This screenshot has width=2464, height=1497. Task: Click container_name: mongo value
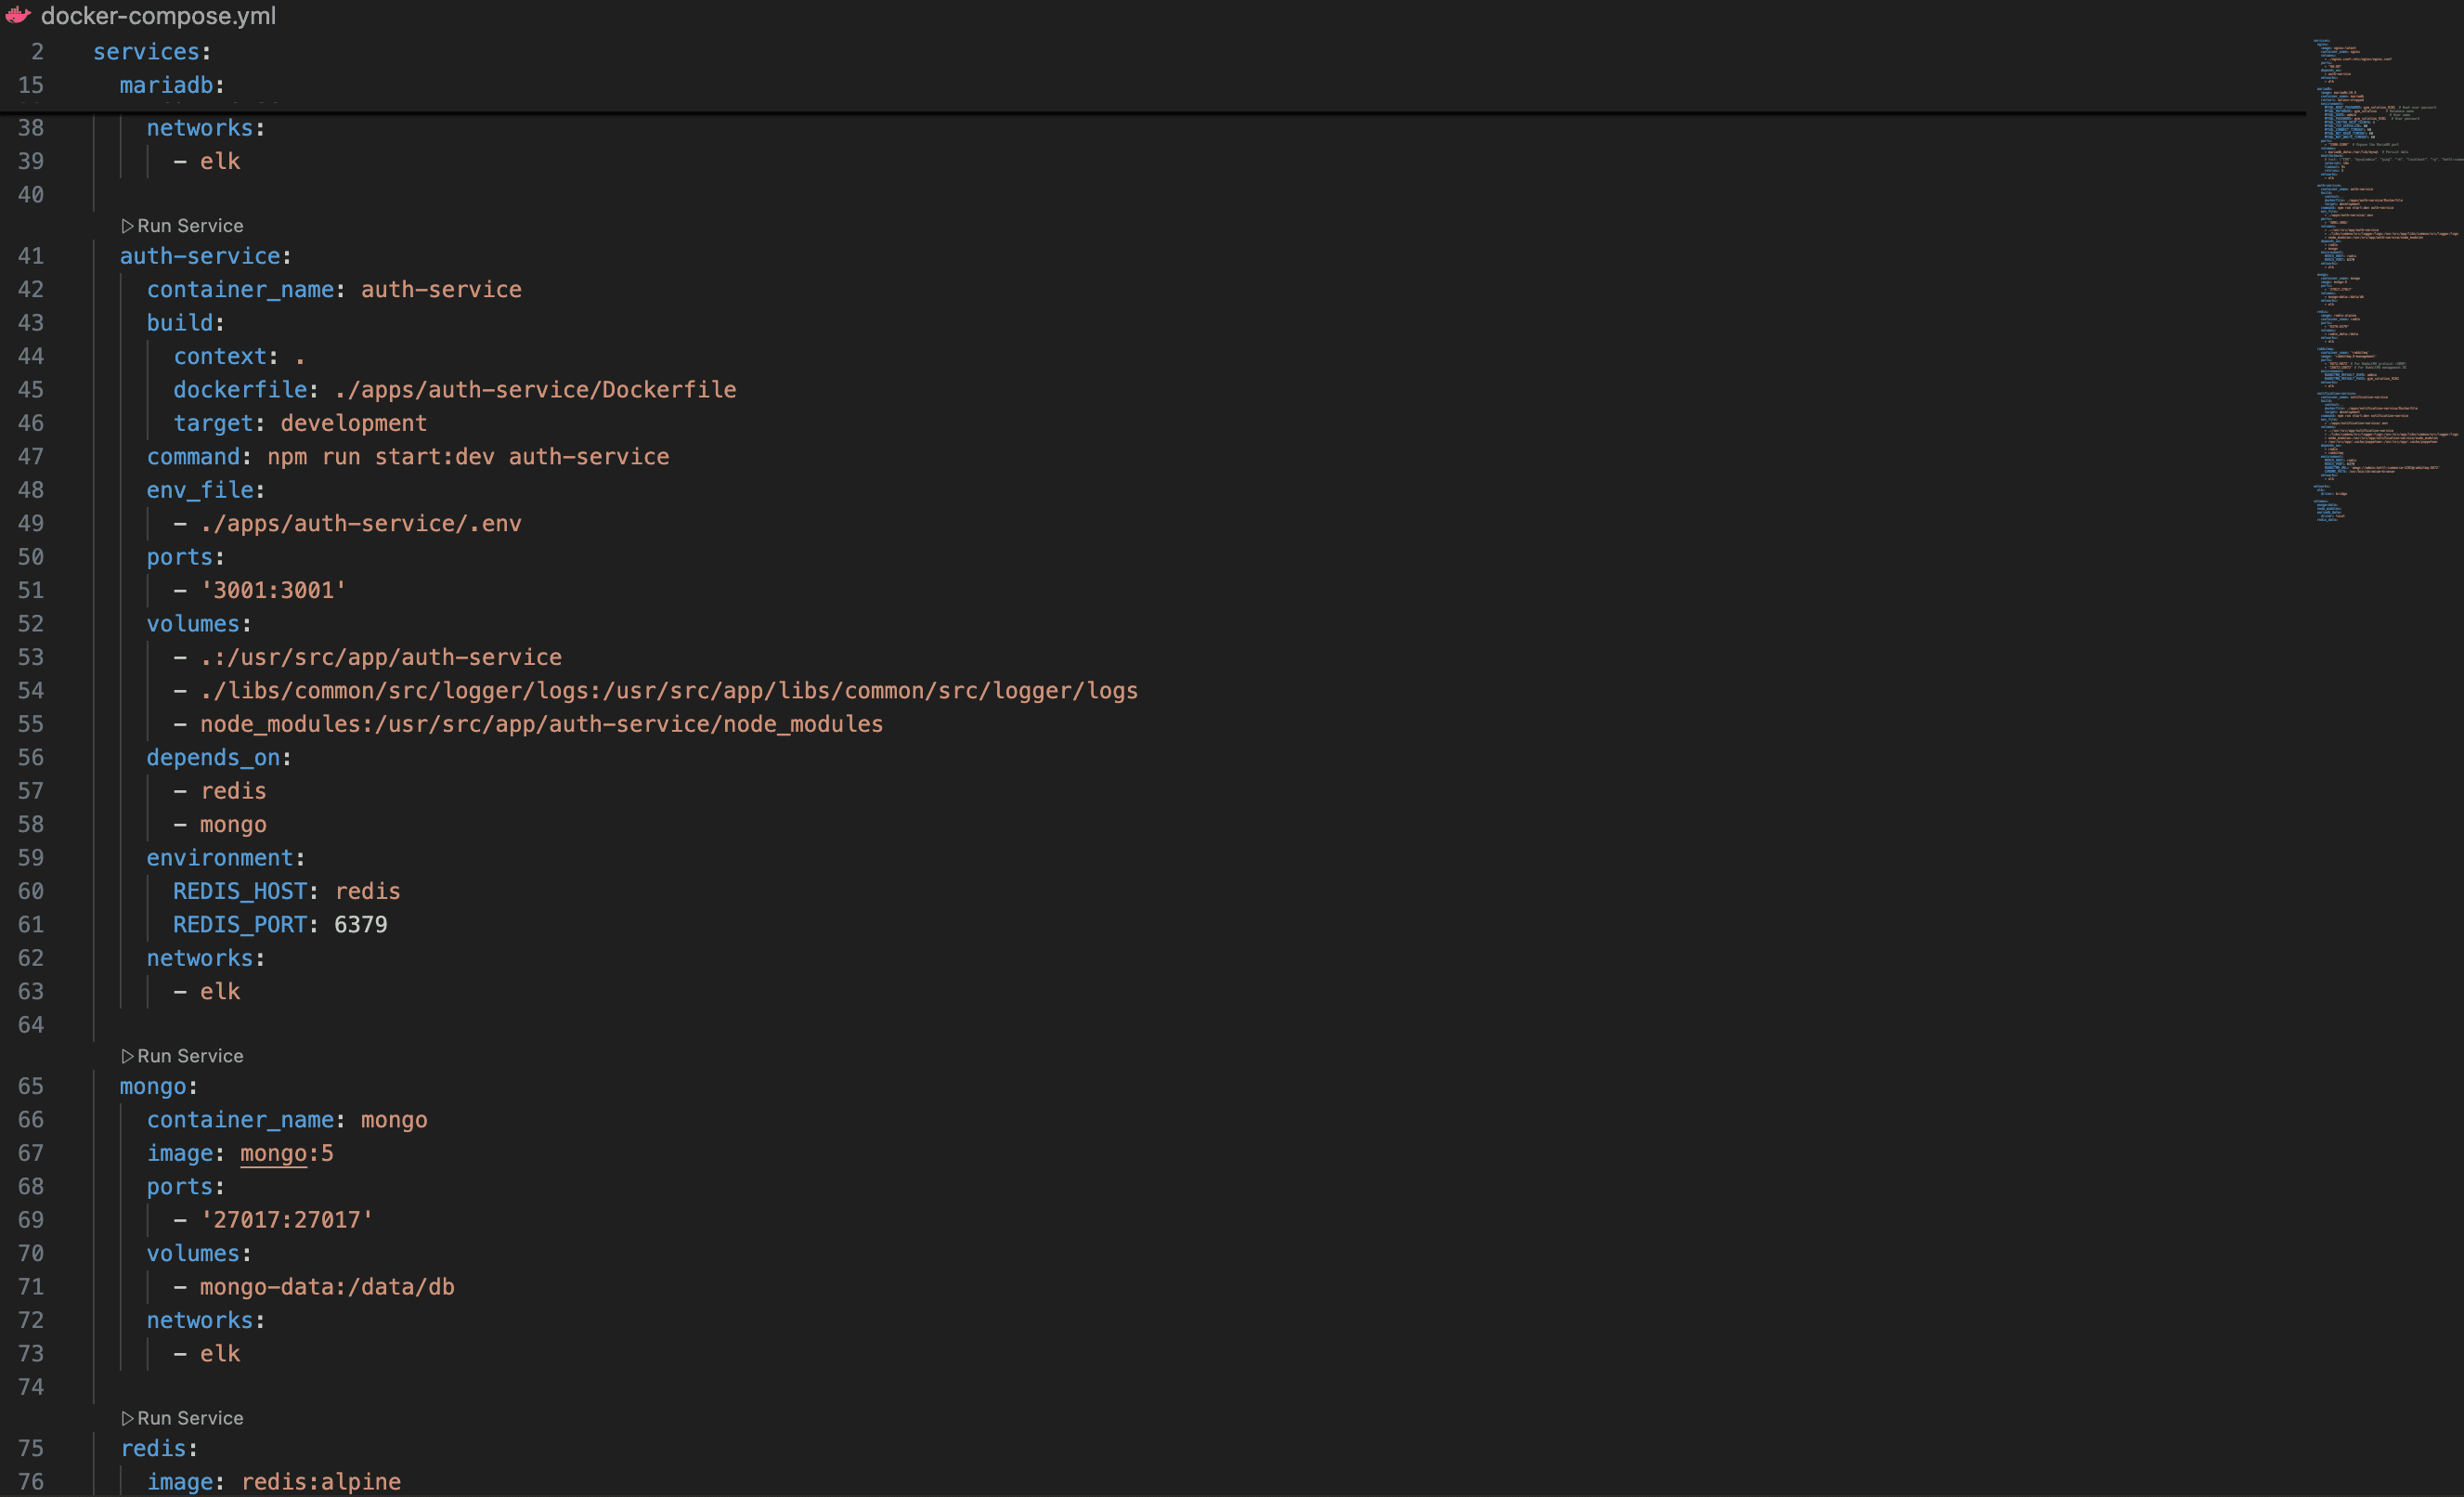coord(394,1120)
